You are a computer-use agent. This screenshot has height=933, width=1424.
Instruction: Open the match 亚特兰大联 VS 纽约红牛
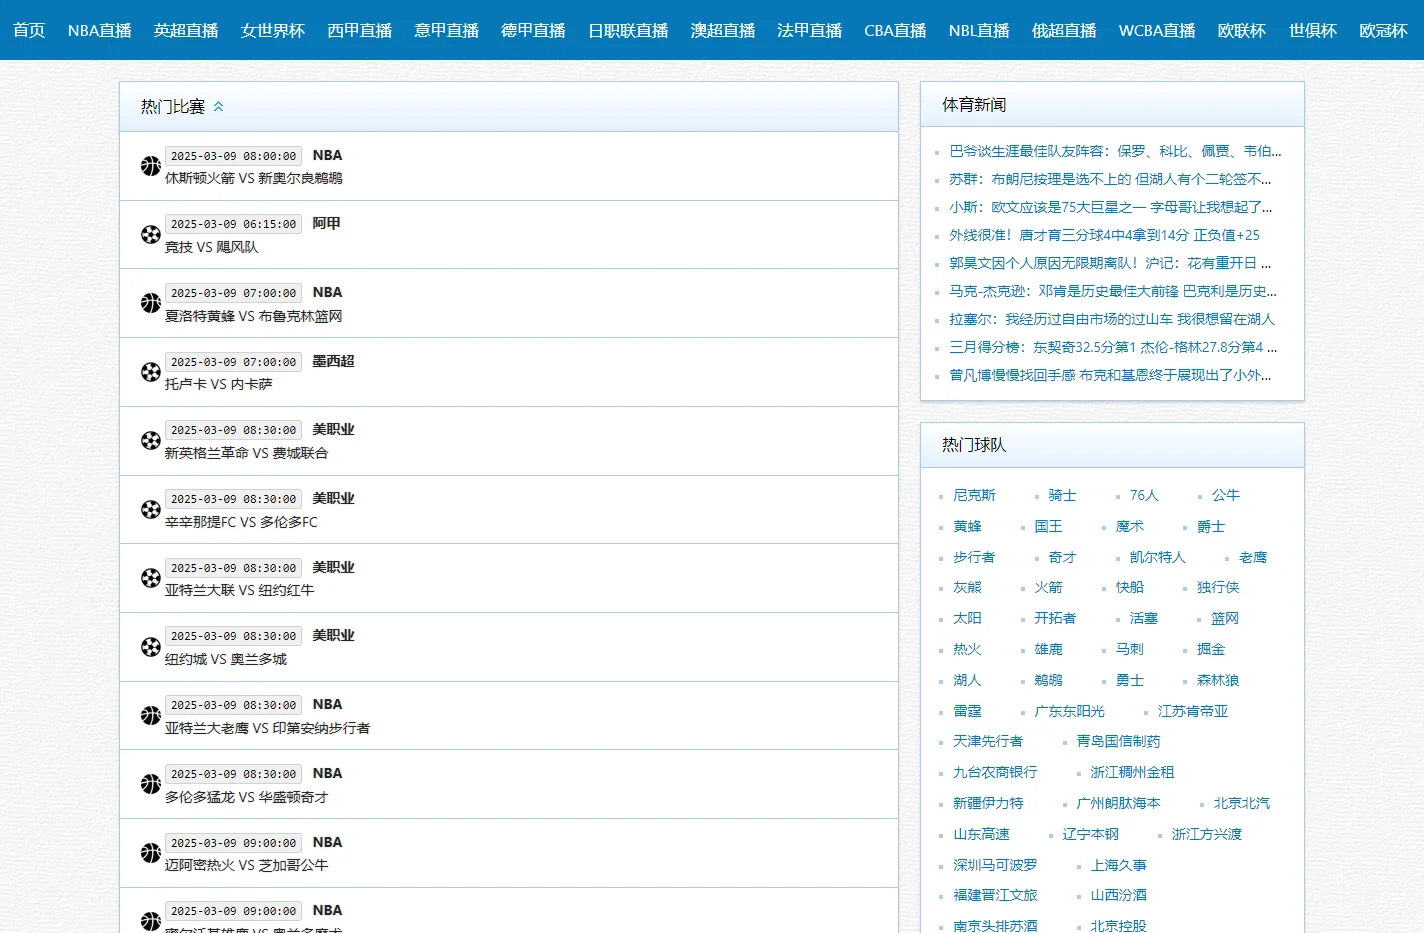coord(240,590)
